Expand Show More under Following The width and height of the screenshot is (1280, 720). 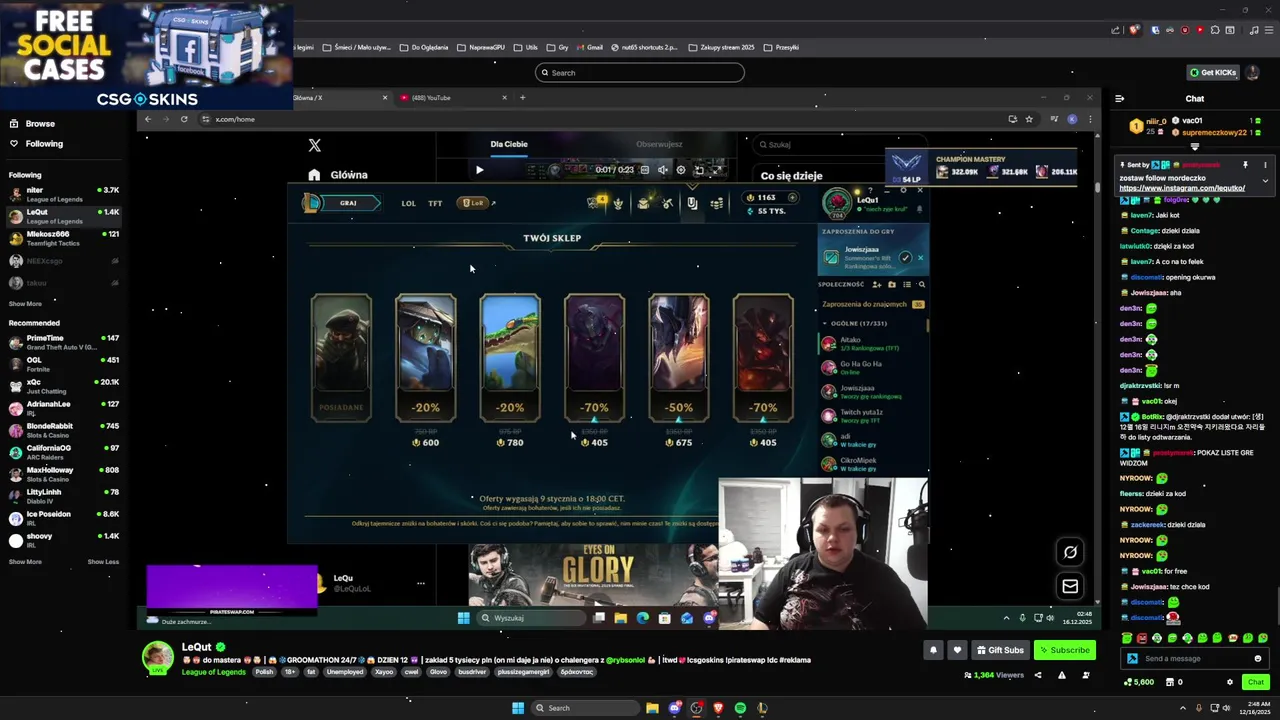[25, 304]
